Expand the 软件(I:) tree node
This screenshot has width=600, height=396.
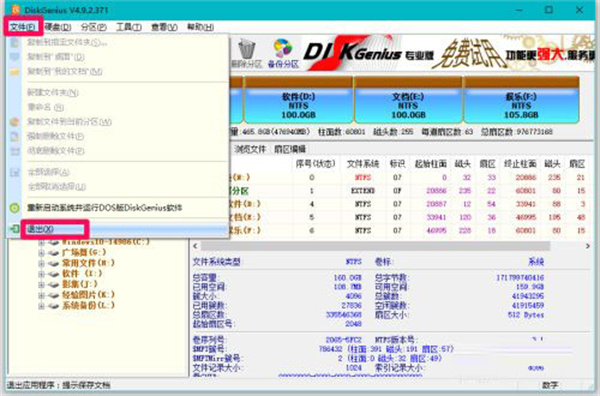[41, 274]
